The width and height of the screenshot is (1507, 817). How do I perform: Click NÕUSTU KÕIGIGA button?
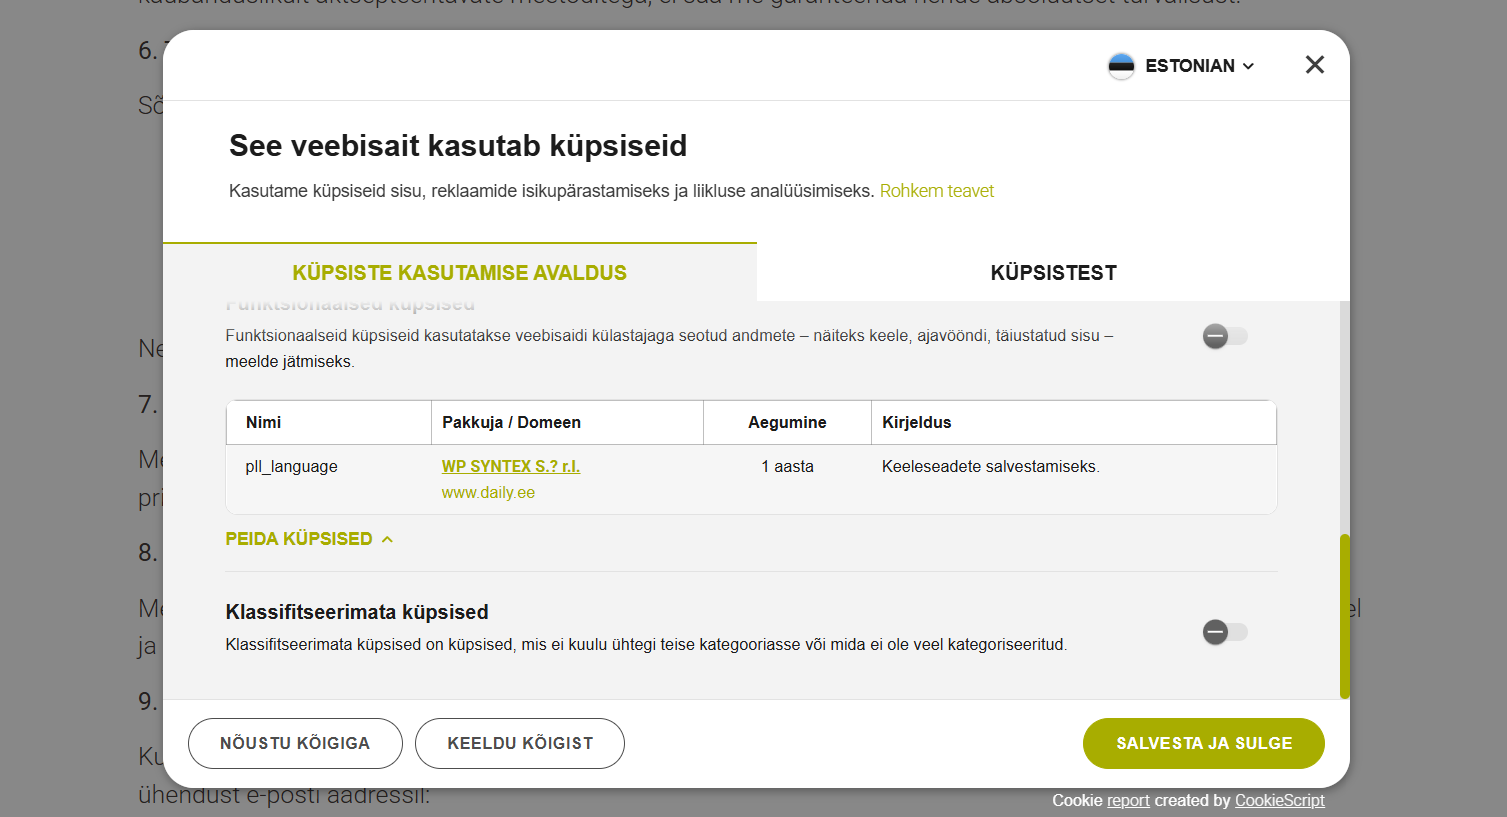(x=295, y=743)
